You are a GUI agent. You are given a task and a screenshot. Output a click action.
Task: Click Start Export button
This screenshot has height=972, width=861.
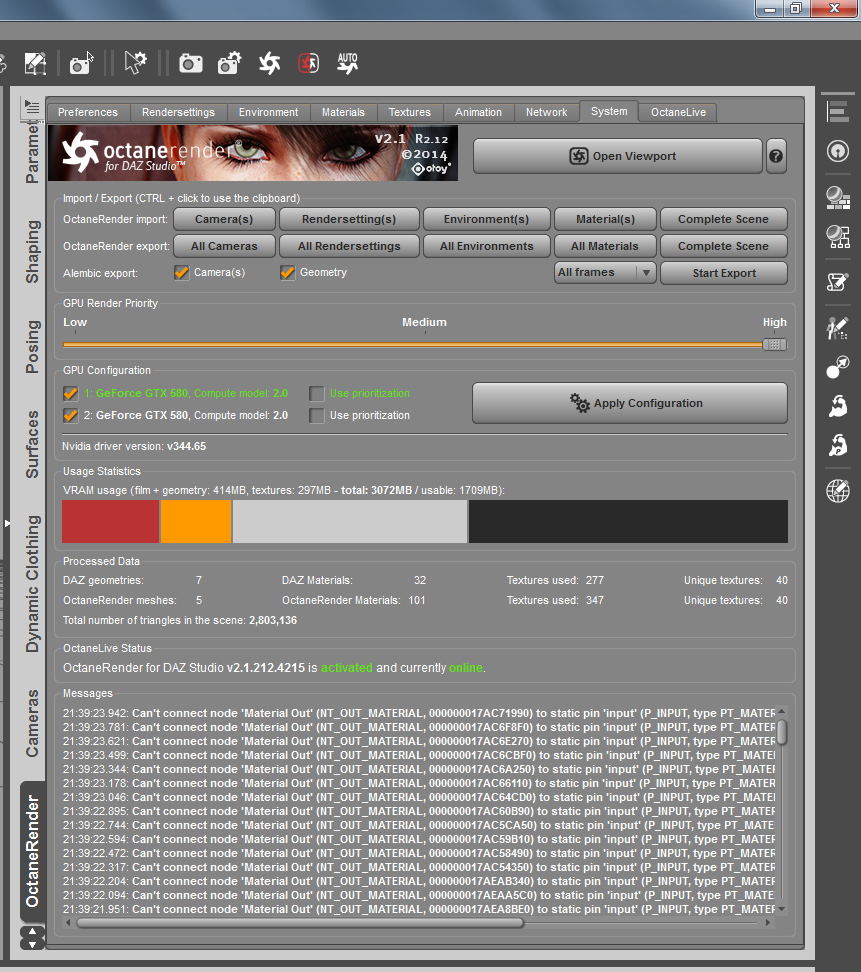(x=724, y=273)
